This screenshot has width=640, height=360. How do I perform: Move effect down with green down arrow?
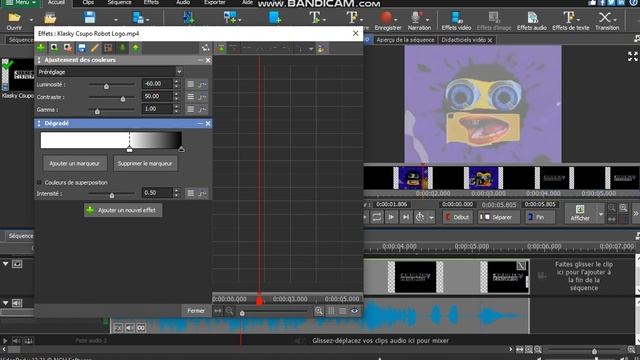(x=122, y=48)
